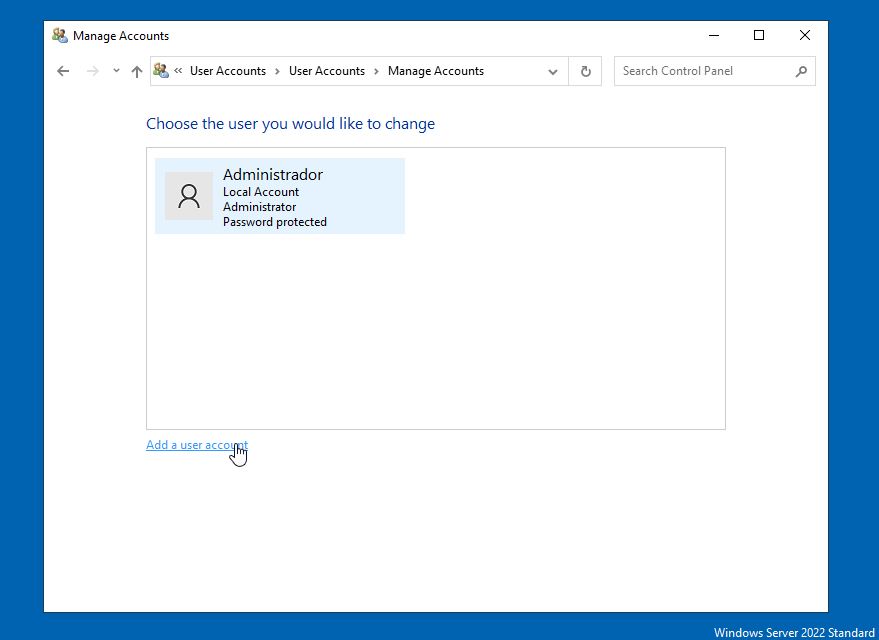The width and height of the screenshot is (879, 640).
Task: Navigate to the first User Accounts breadcrumb
Action: tap(228, 71)
